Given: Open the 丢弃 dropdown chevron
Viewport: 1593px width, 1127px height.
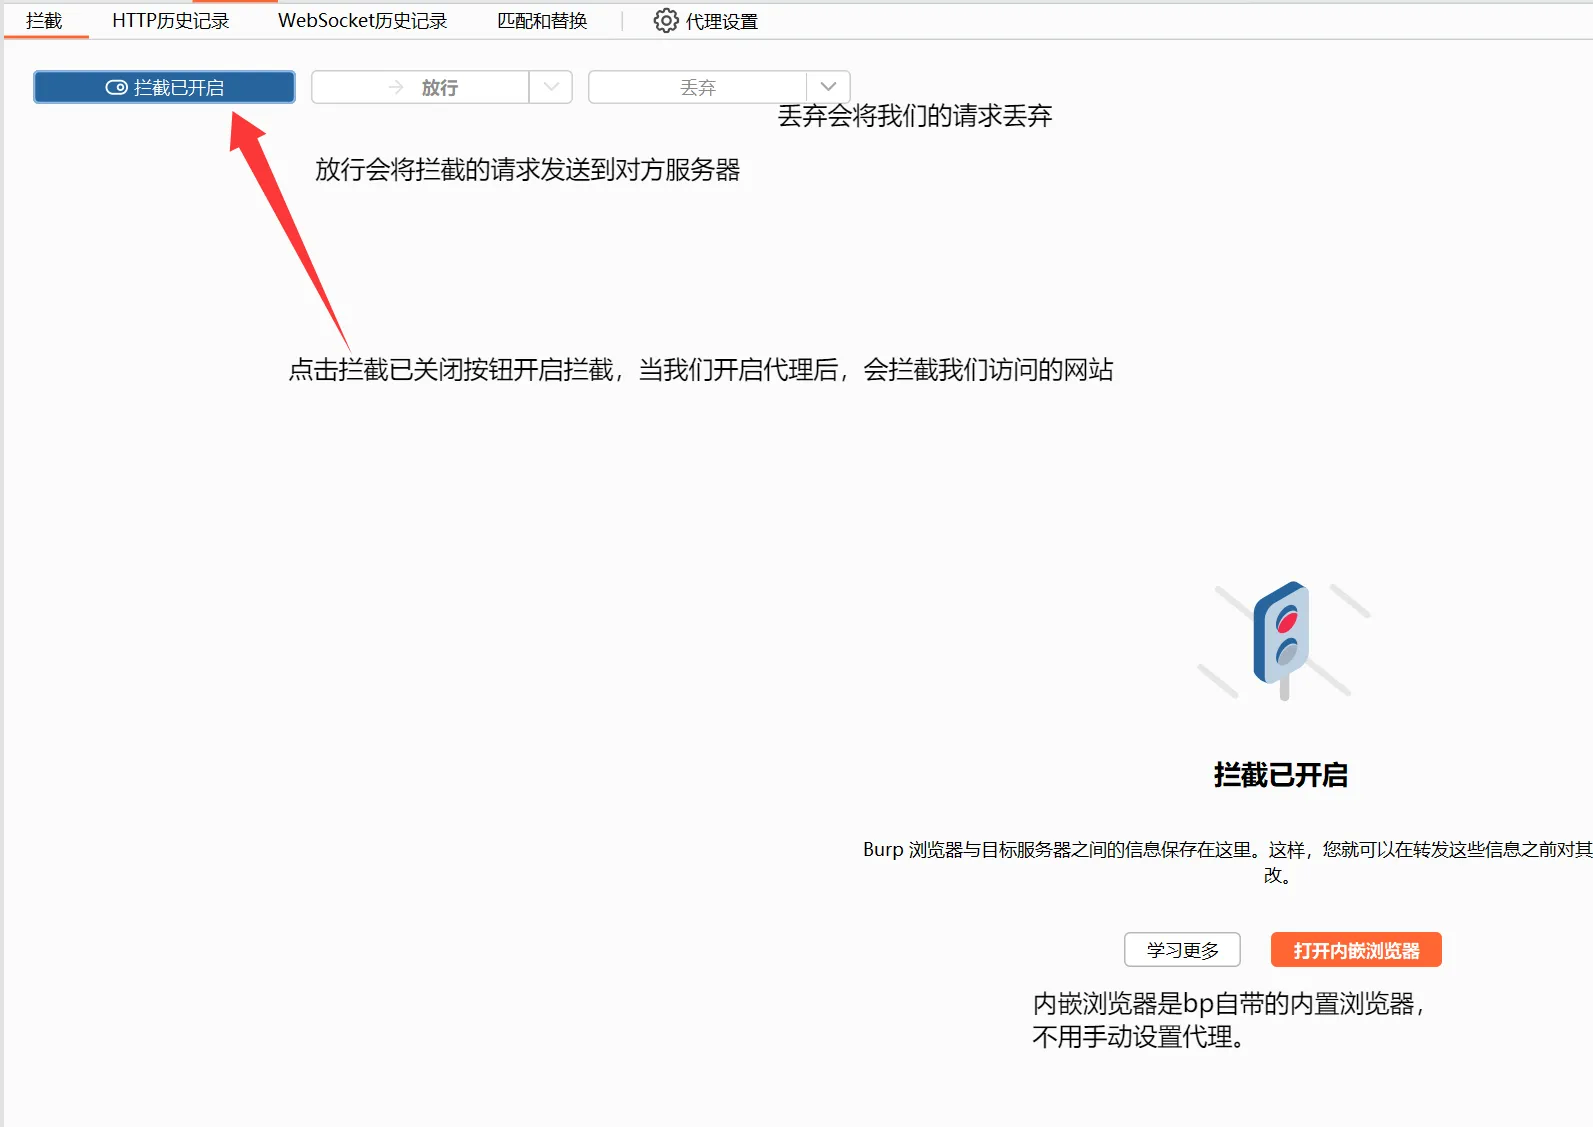Looking at the screenshot, I should pyautogui.click(x=828, y=88).
